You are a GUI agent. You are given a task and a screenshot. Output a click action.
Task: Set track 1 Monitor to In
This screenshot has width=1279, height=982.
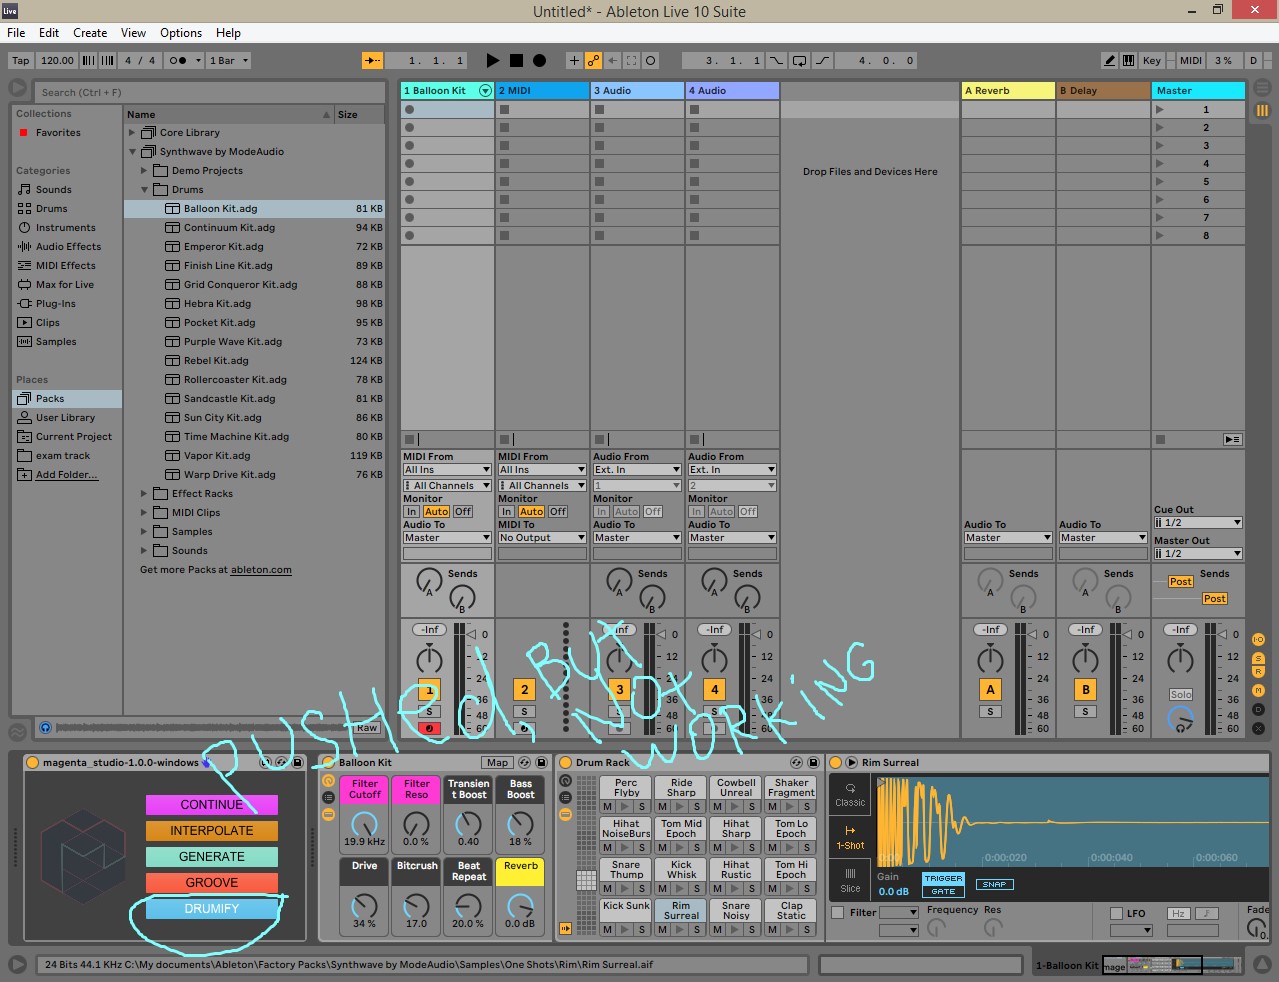pyautogui.click(x=411, y=511)
